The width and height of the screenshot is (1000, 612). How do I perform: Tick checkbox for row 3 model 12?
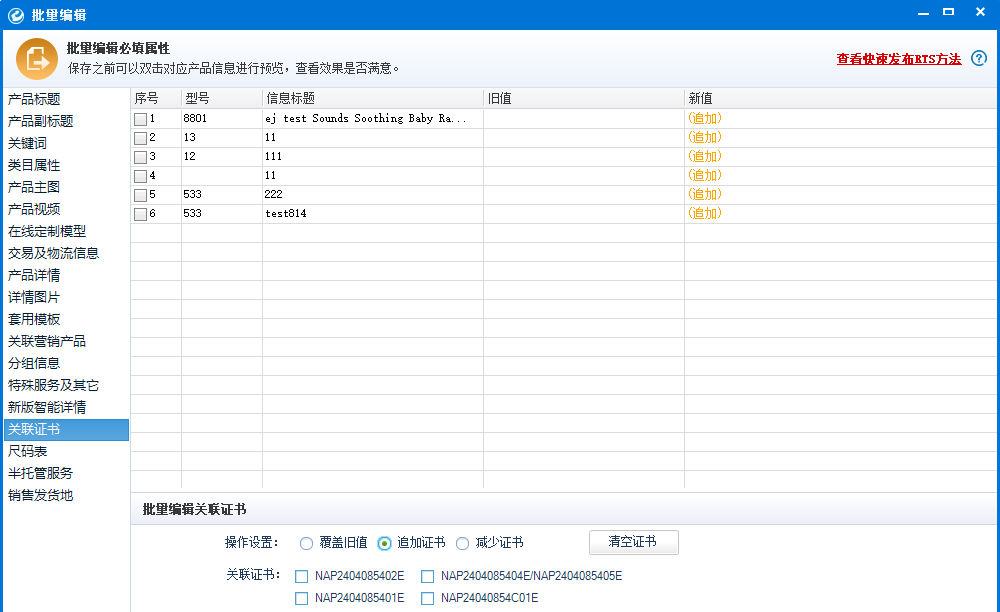click(140, 157)
